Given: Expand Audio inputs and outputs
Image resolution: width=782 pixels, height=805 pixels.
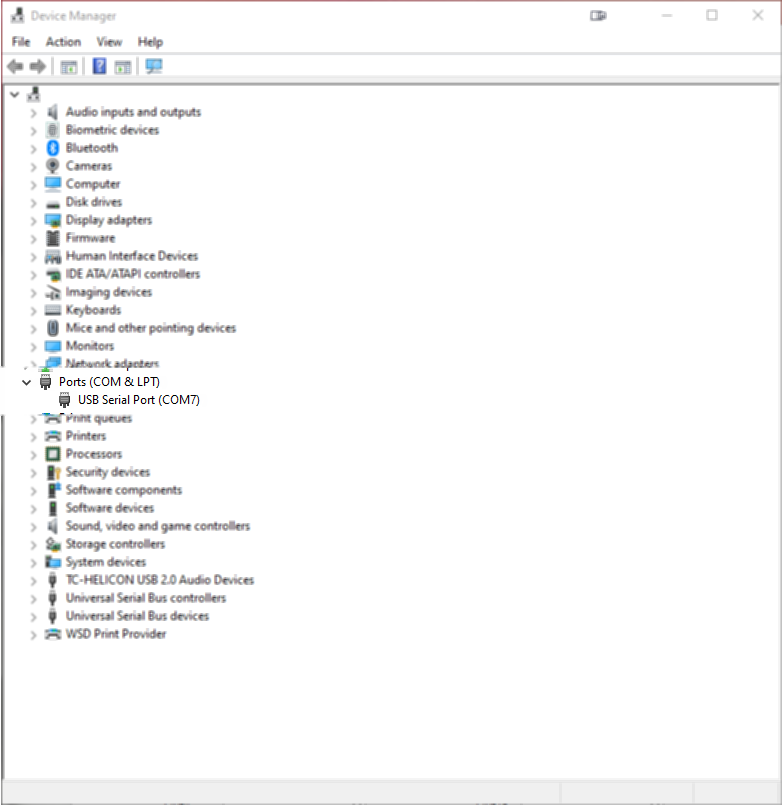Looking at the screenshot, I should coord(33,112).
